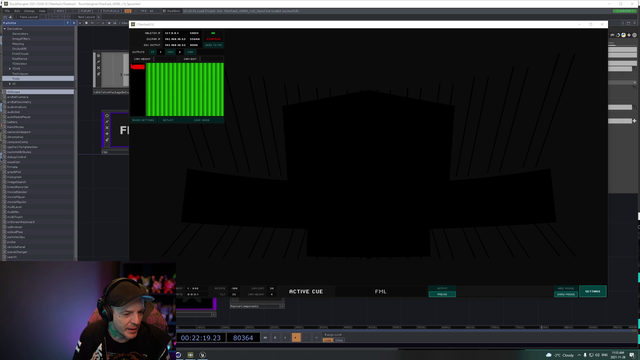Click the SHOW MOUSE button

(x=566, y=294)
